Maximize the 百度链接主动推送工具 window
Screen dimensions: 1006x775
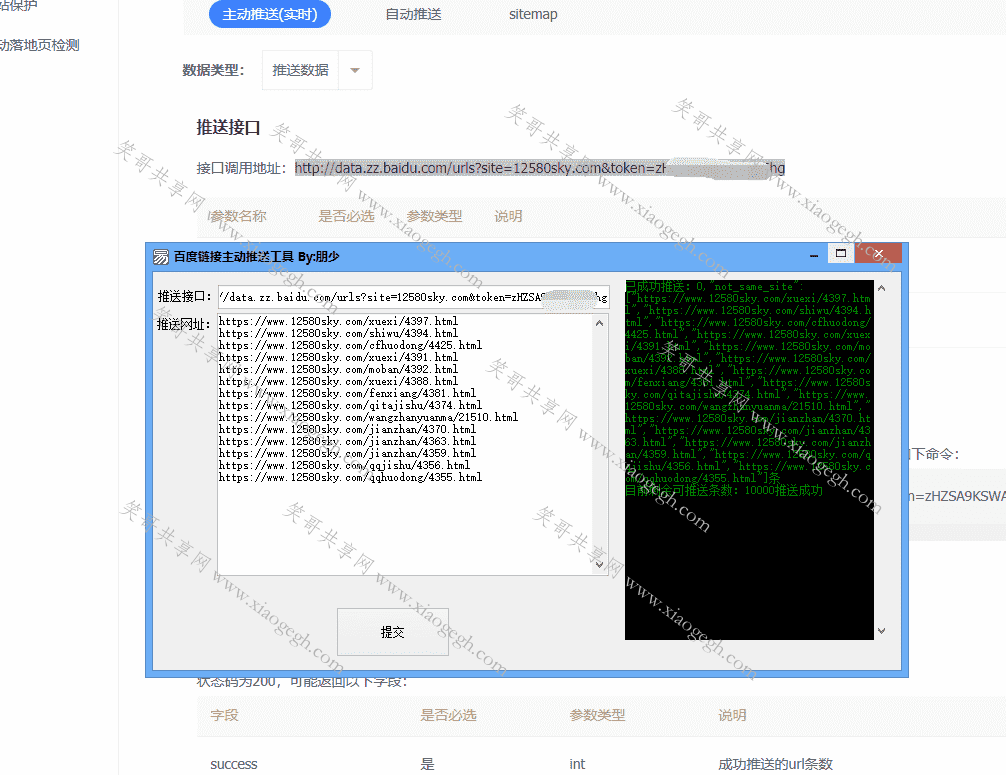coord(840,253)
